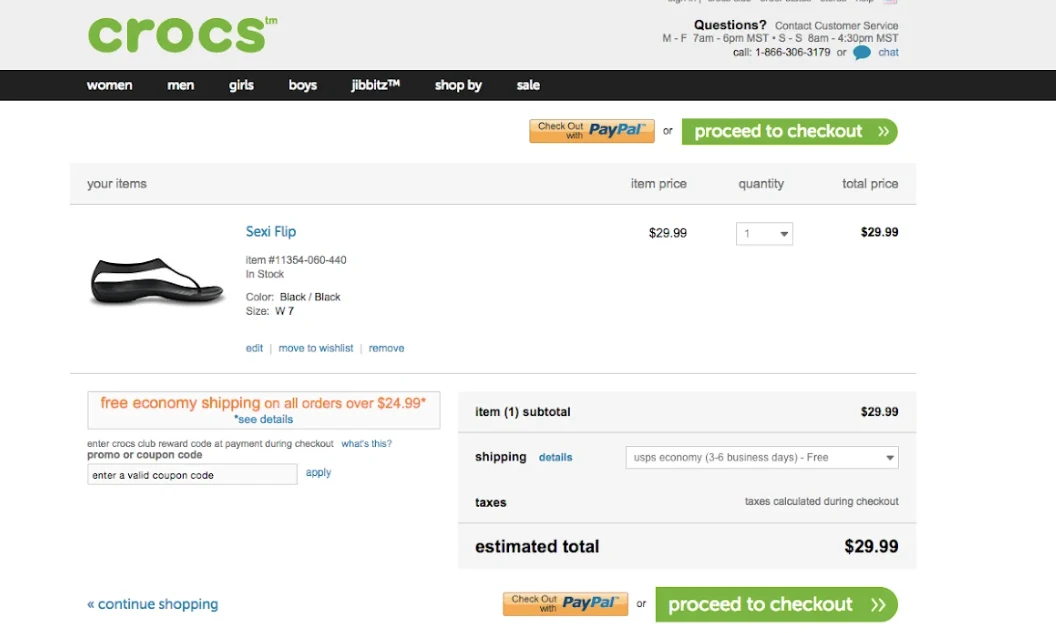Click bottom proceed to checkout button
This screenshot has width=1056, height=633.
point(777,604)
